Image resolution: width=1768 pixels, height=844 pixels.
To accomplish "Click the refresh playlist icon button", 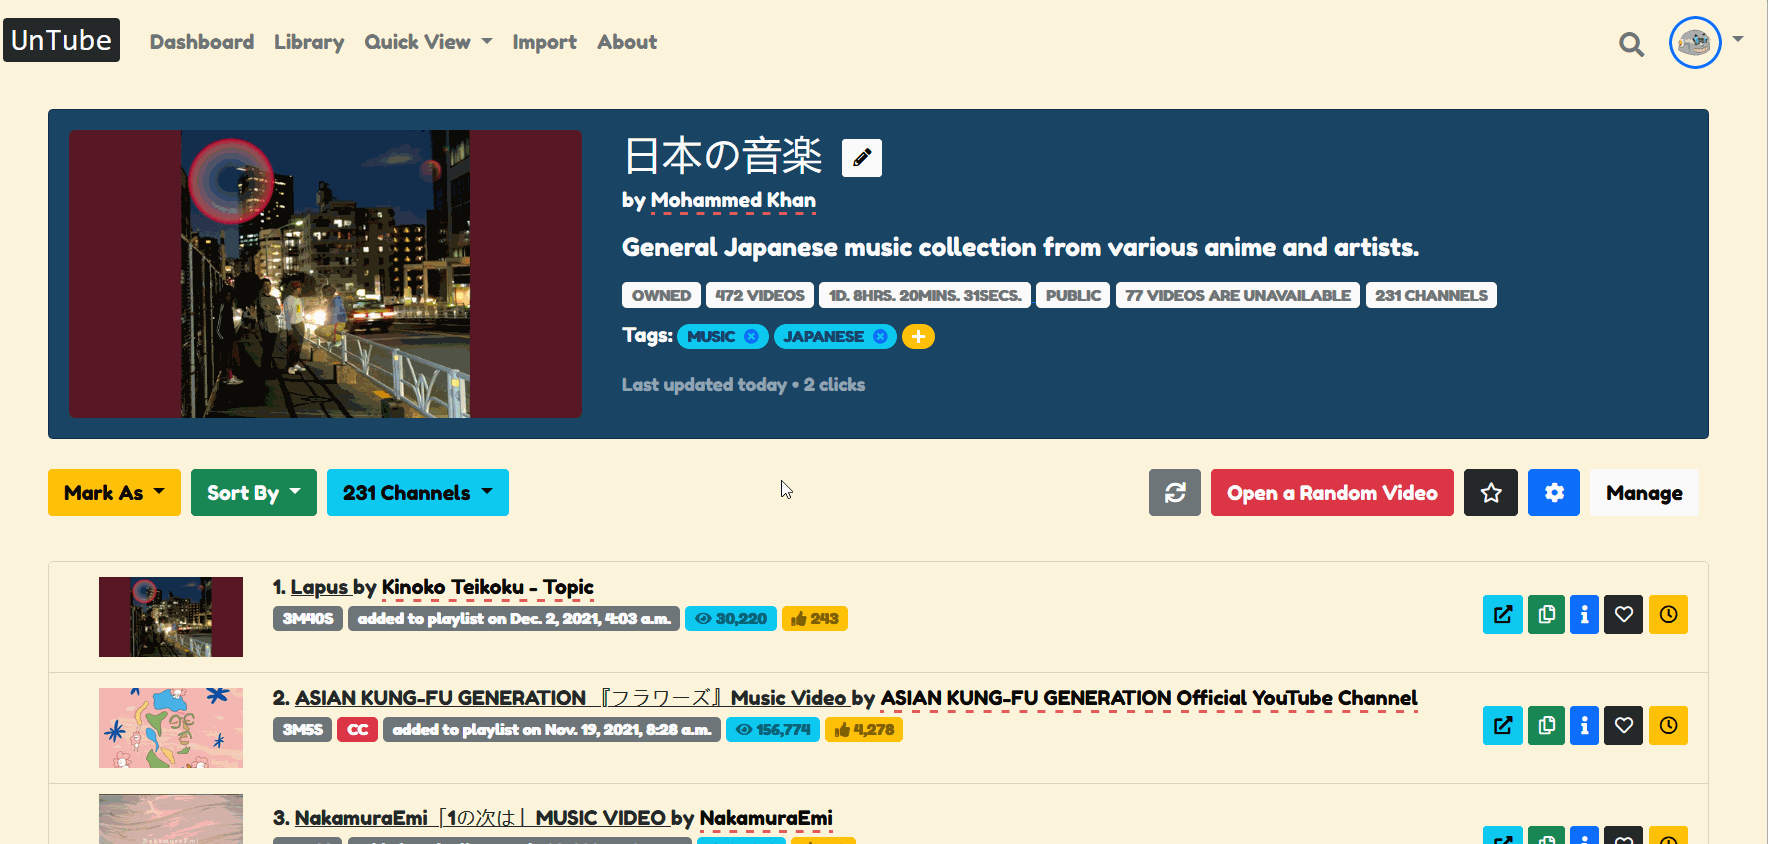I will 1175,492.
